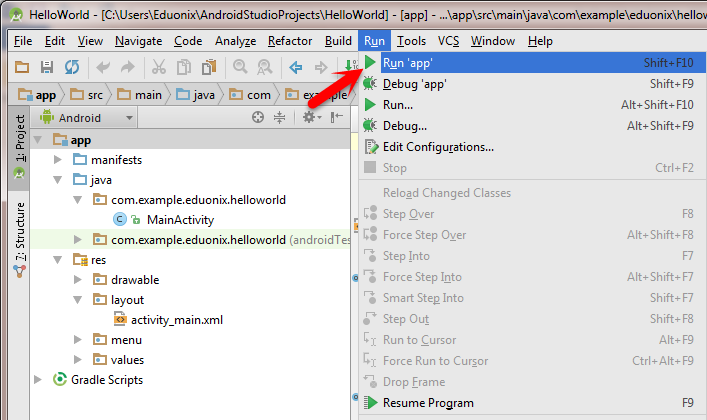Image resolution: width=707 pixels, height=420 pixels.
Task: Open the Edit menu
Action: pos(55,41)
